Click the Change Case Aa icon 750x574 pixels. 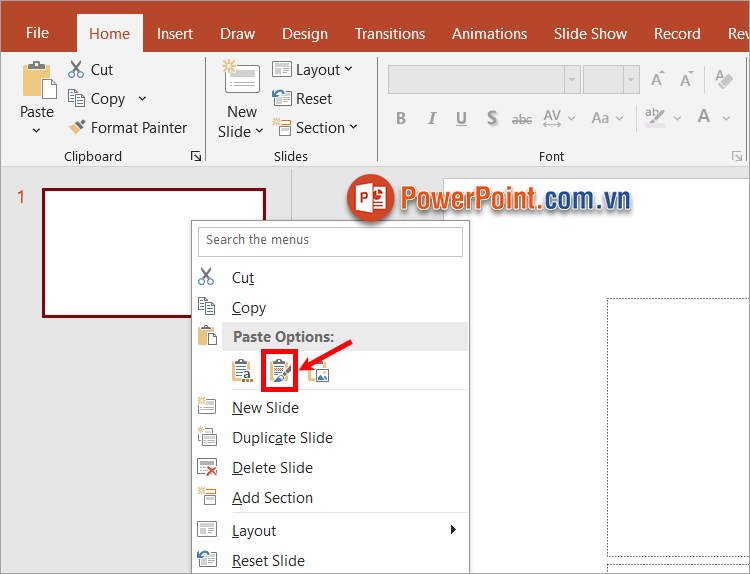tap(600, 118)
